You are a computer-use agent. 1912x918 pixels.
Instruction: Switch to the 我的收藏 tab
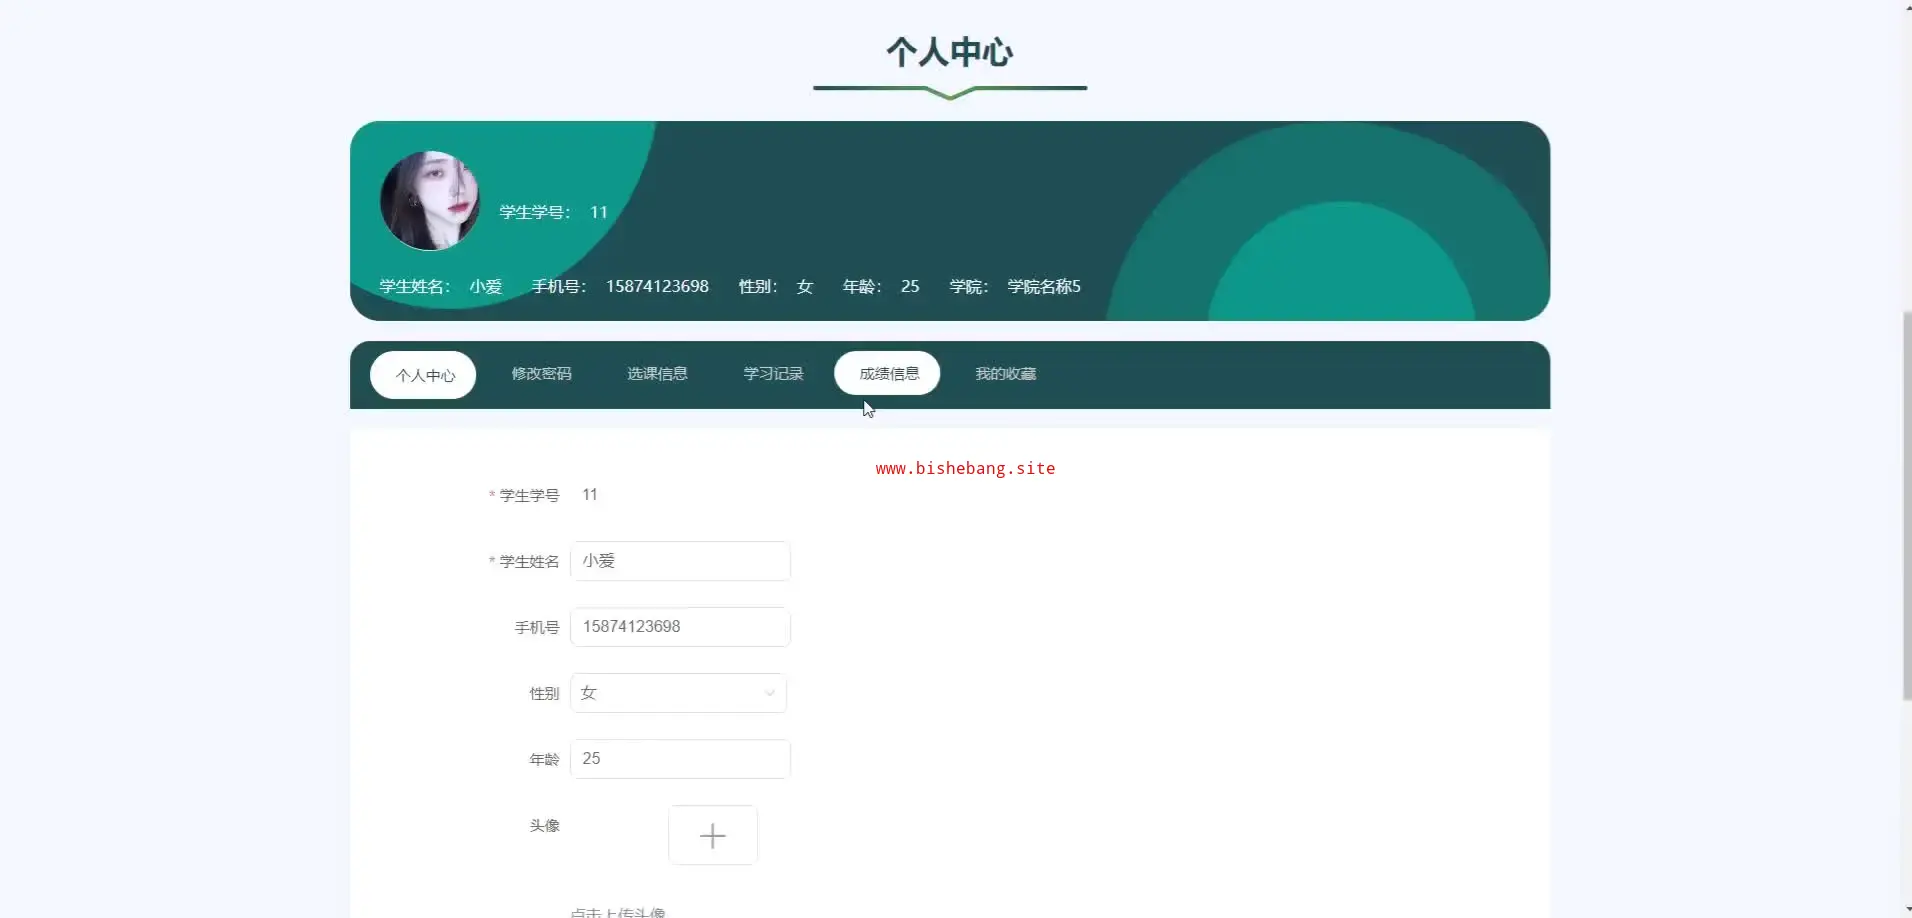pyautogui.click(x=1005, y=374)
